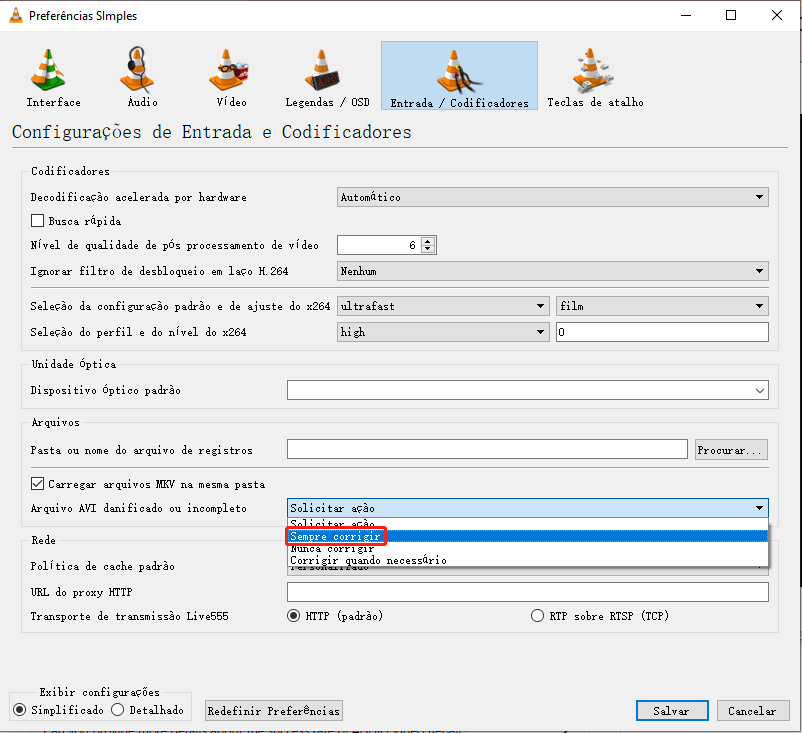Image resolution: width=802 pixels, height=733 pixels.
Task: Open the Teclas de atalho settings
Action: (x=592, y=75)
